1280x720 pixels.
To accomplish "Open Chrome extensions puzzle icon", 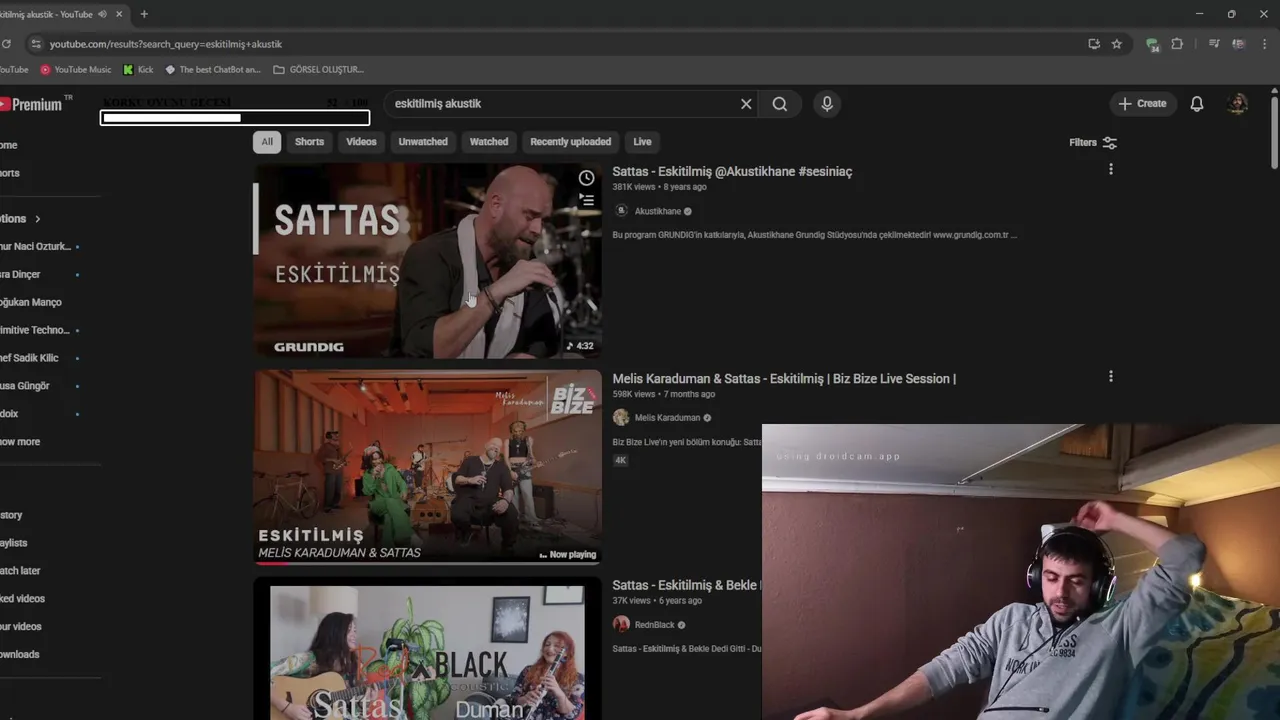I will coord(1177,44).
